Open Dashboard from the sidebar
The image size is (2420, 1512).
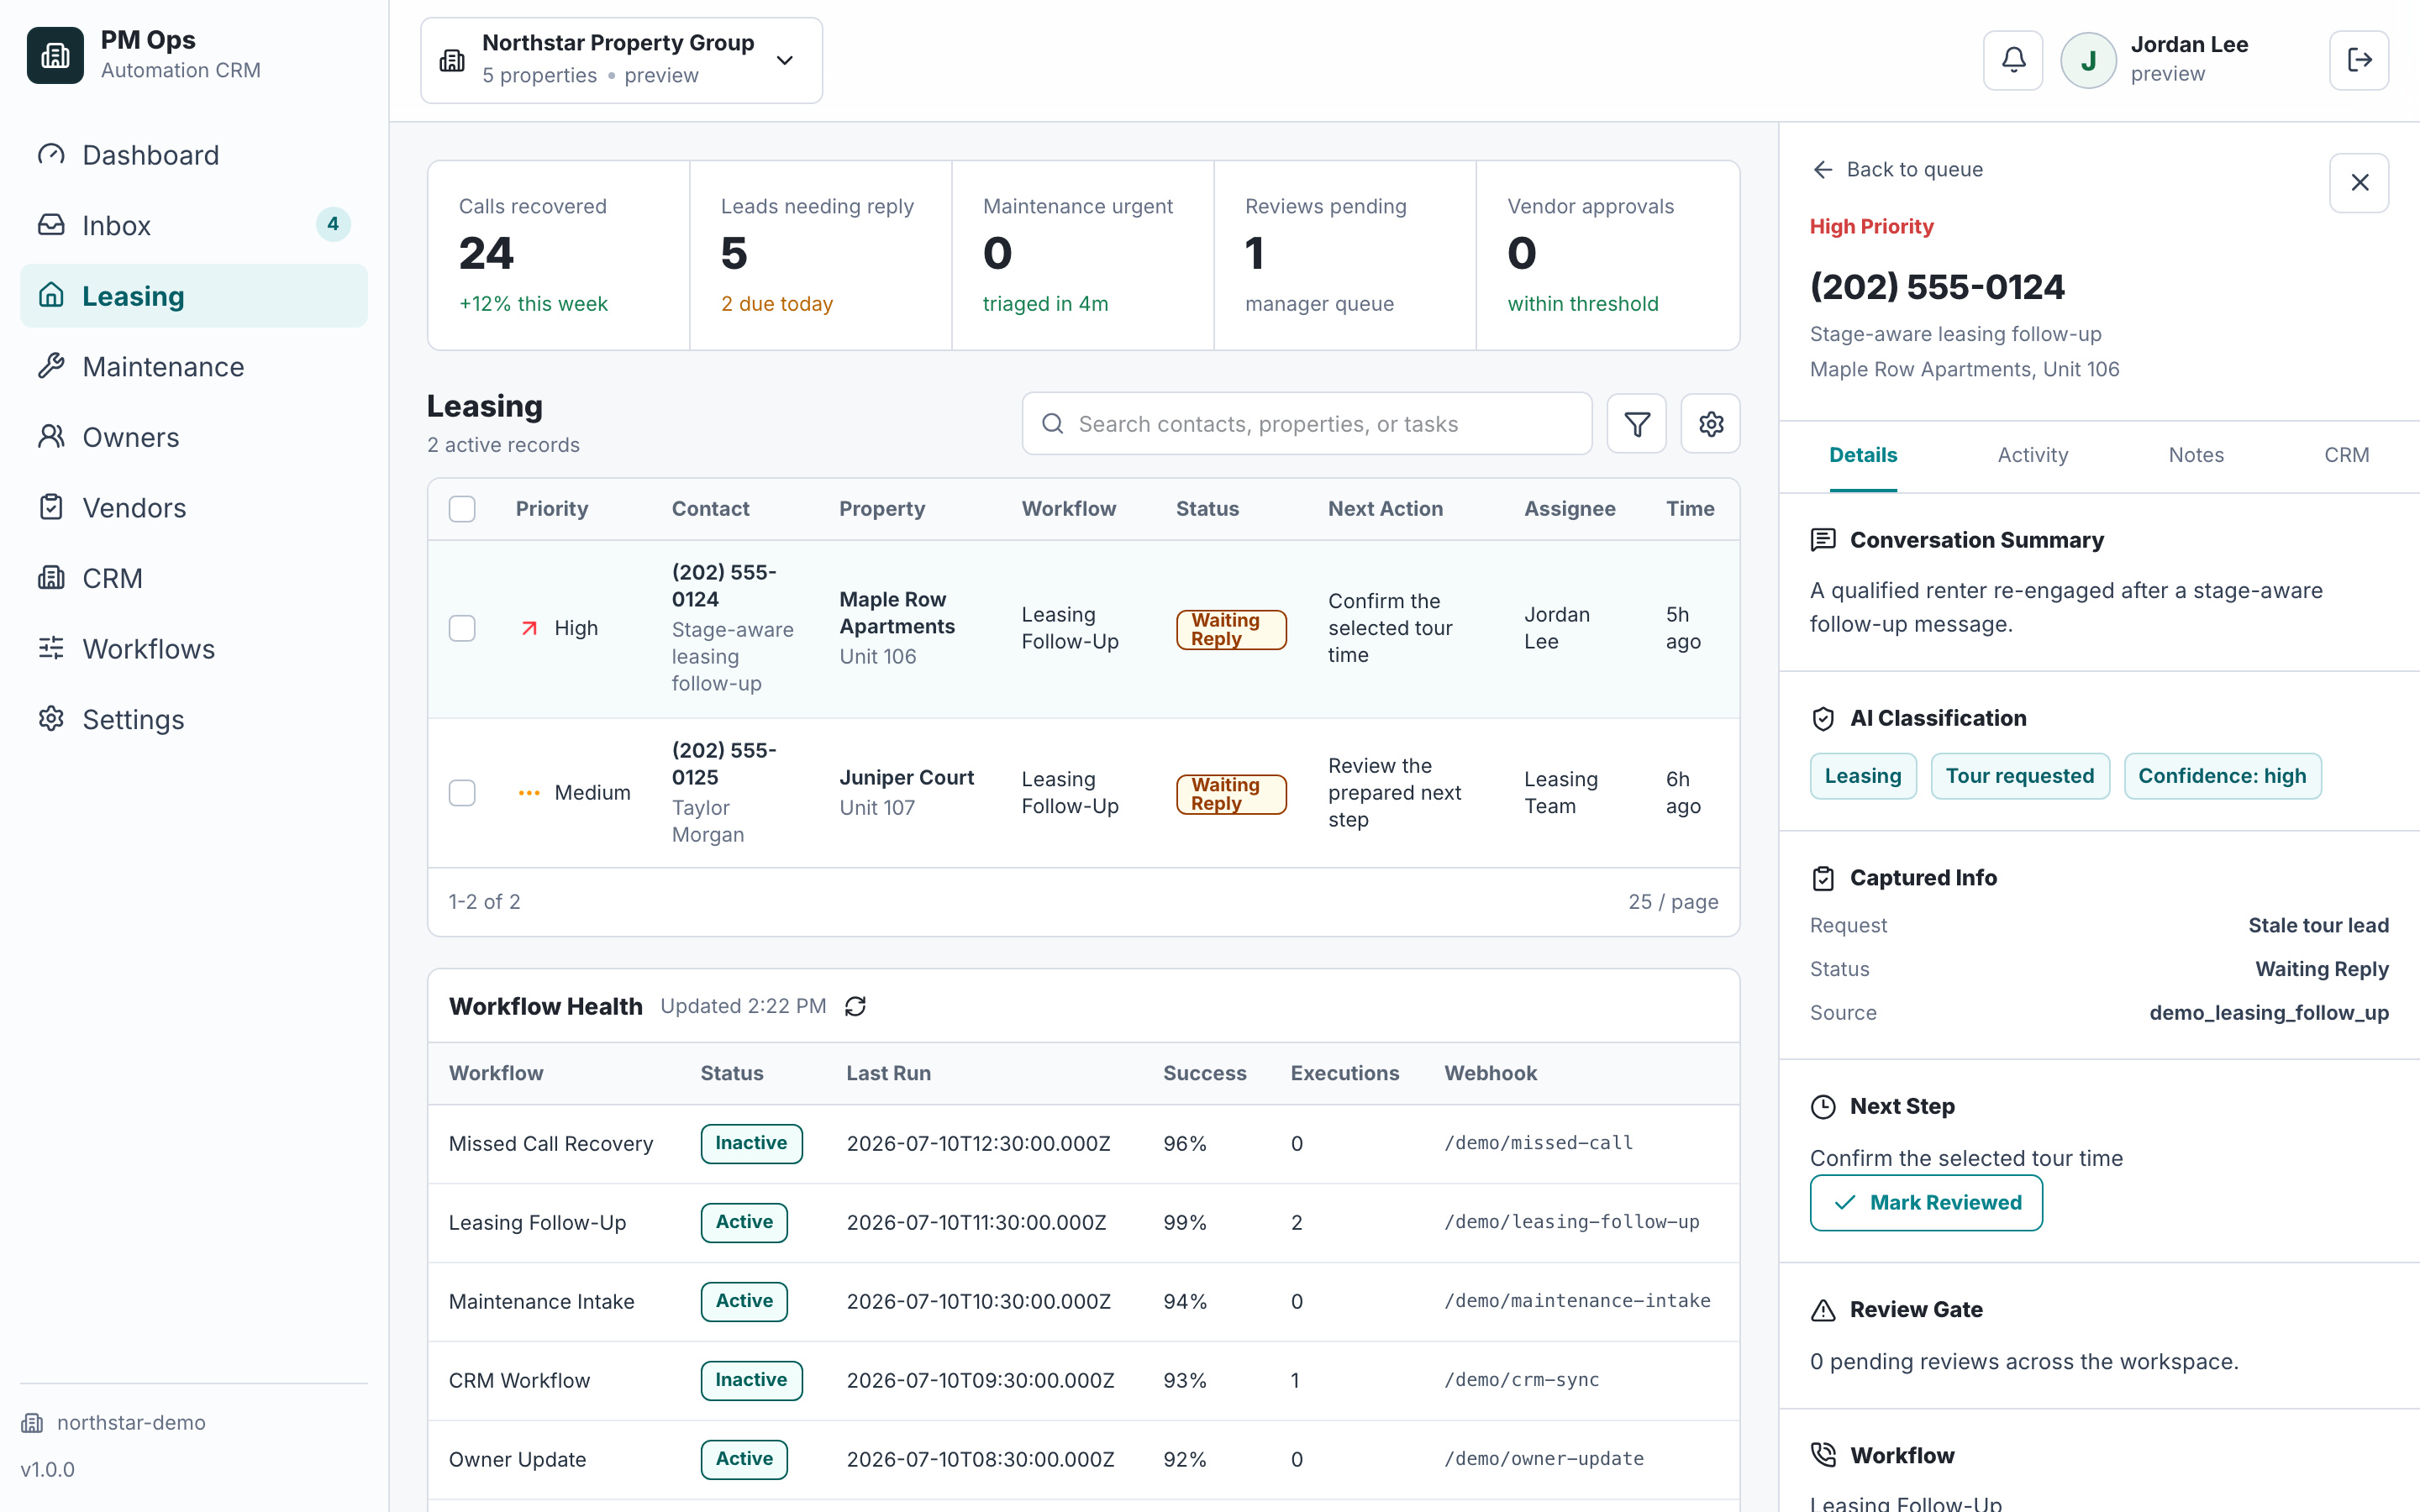pyautogui.click(x=194, y=155)
